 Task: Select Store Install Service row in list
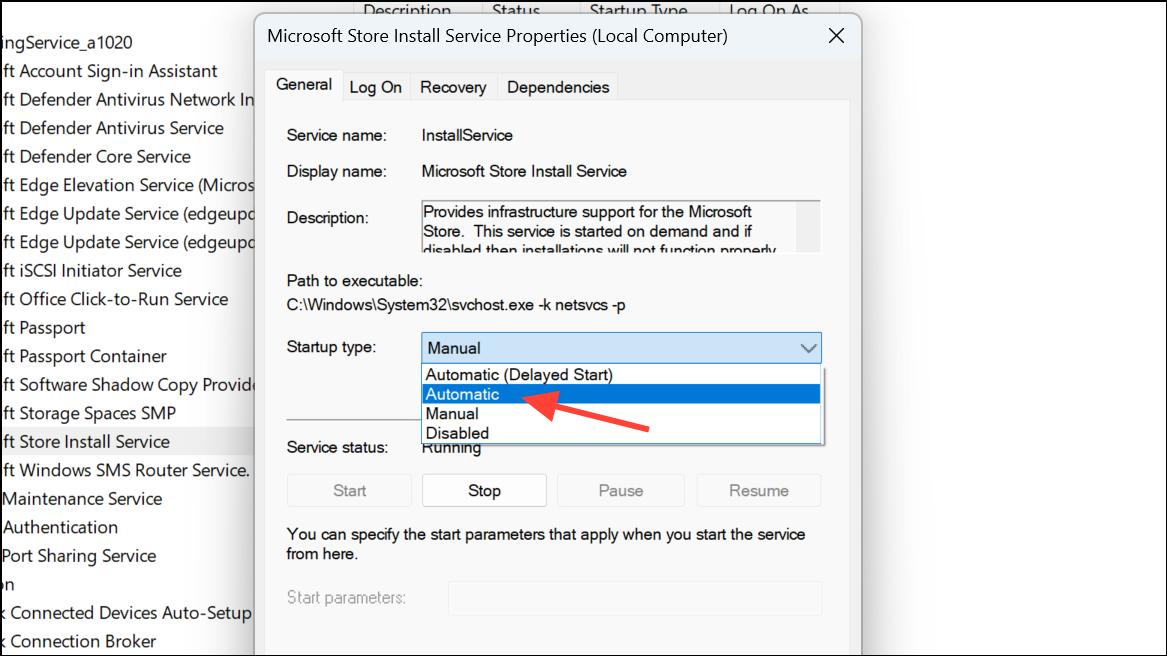coord(127,442)
